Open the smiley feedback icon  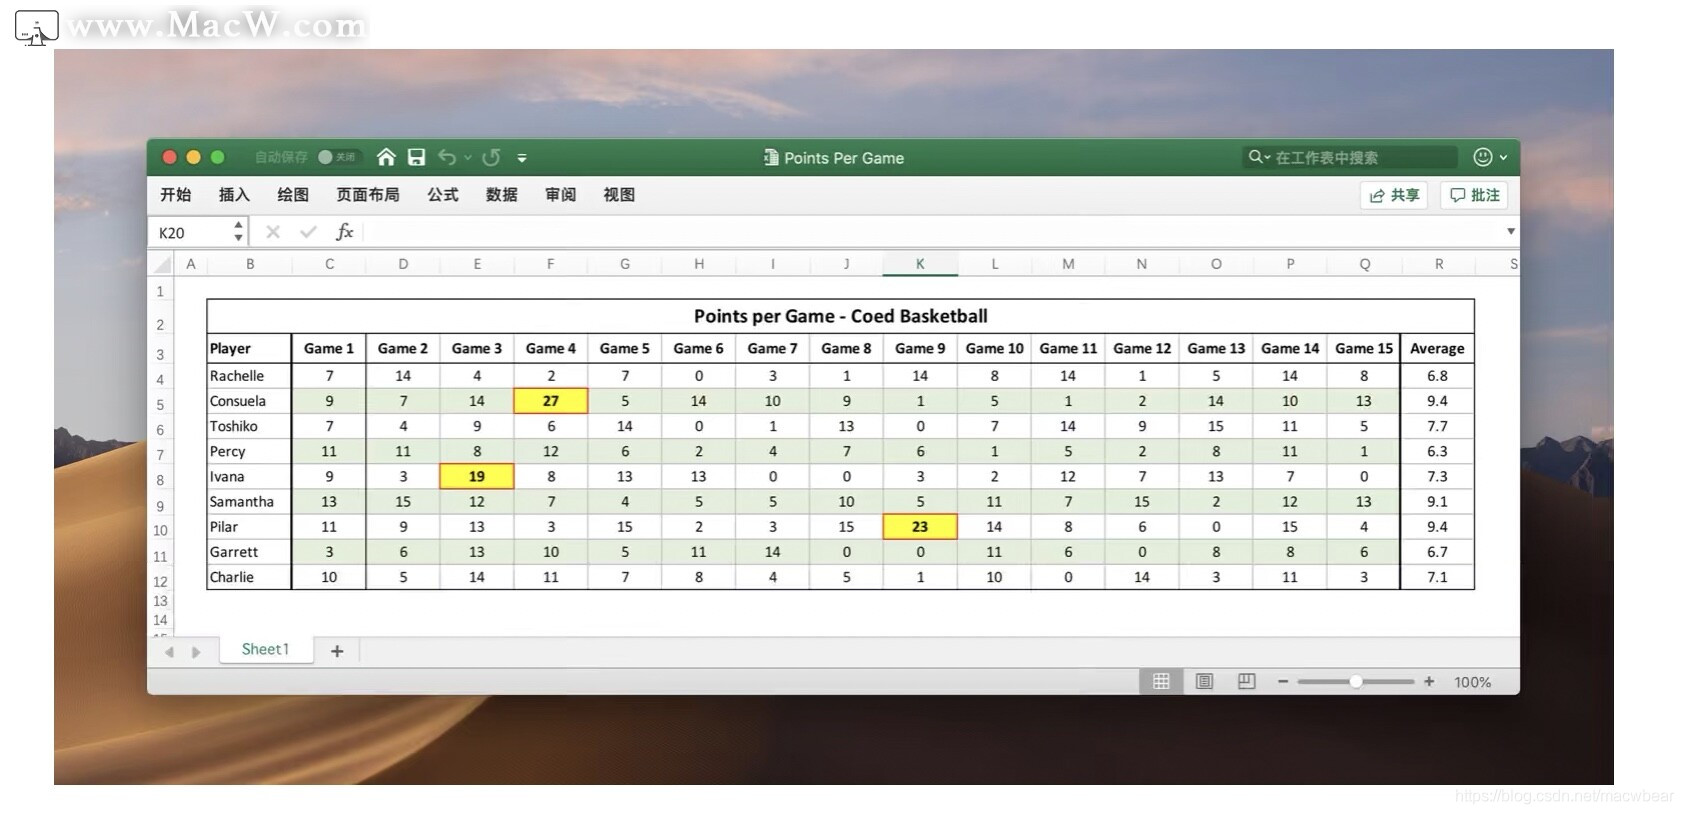coord(1483,157)
